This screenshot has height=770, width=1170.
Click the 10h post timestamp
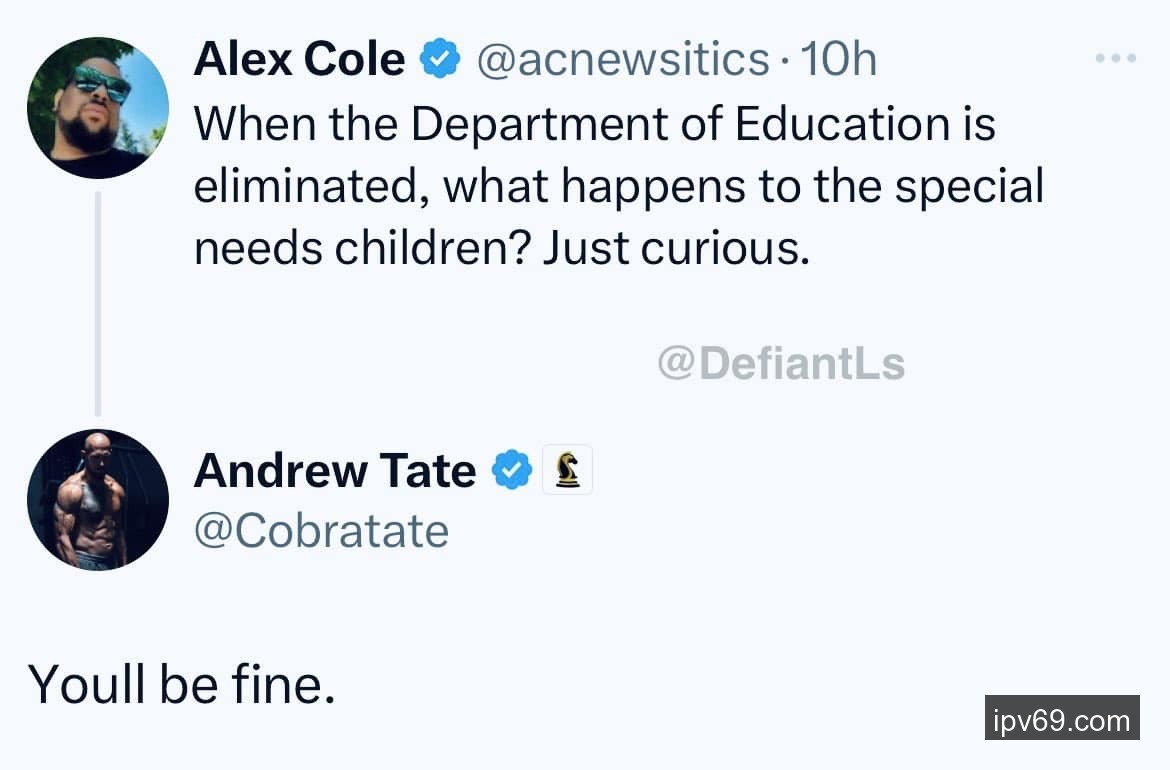tap(838, 60)
